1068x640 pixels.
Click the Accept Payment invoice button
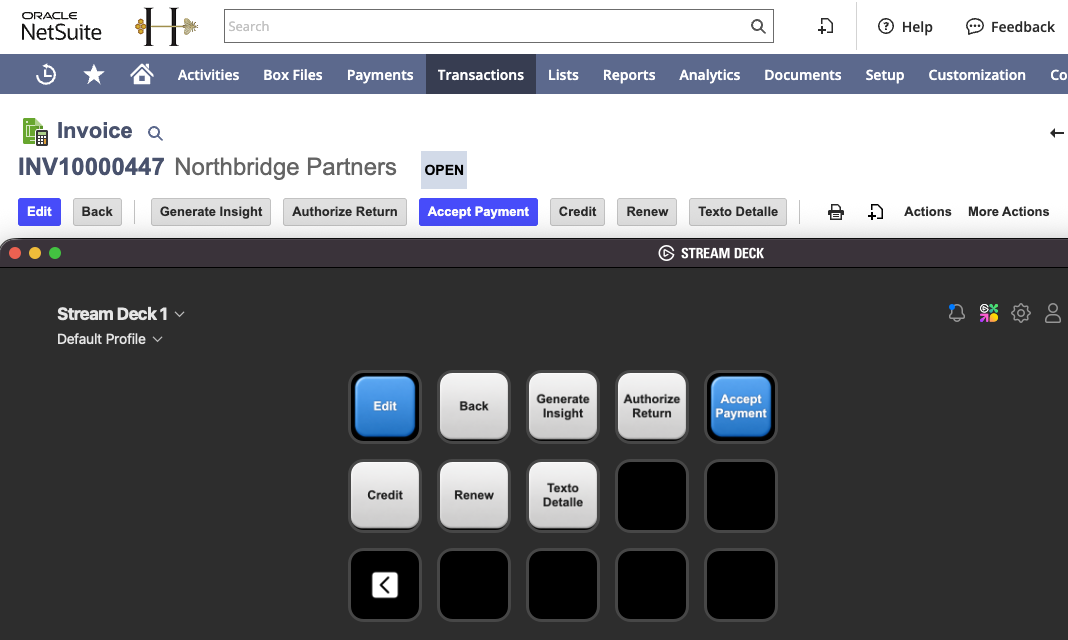pos(478,212)
